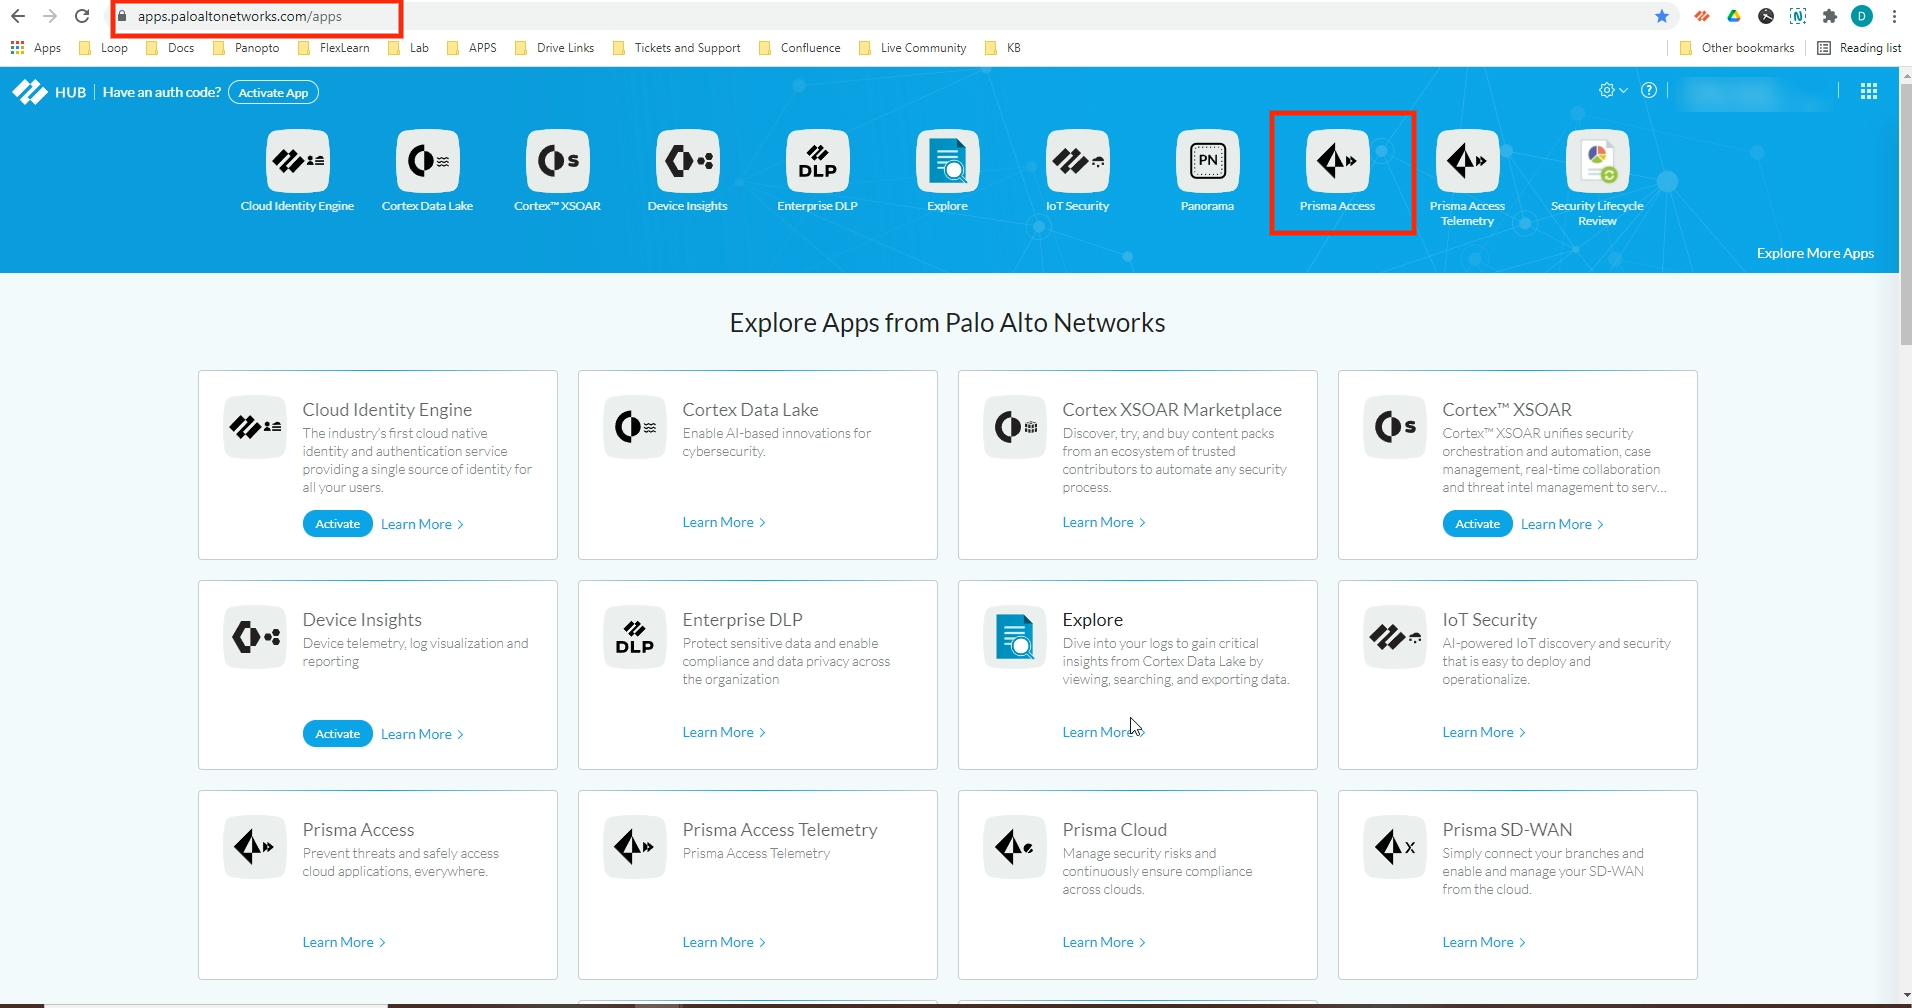Click the browser address bar

pos(700,17)
